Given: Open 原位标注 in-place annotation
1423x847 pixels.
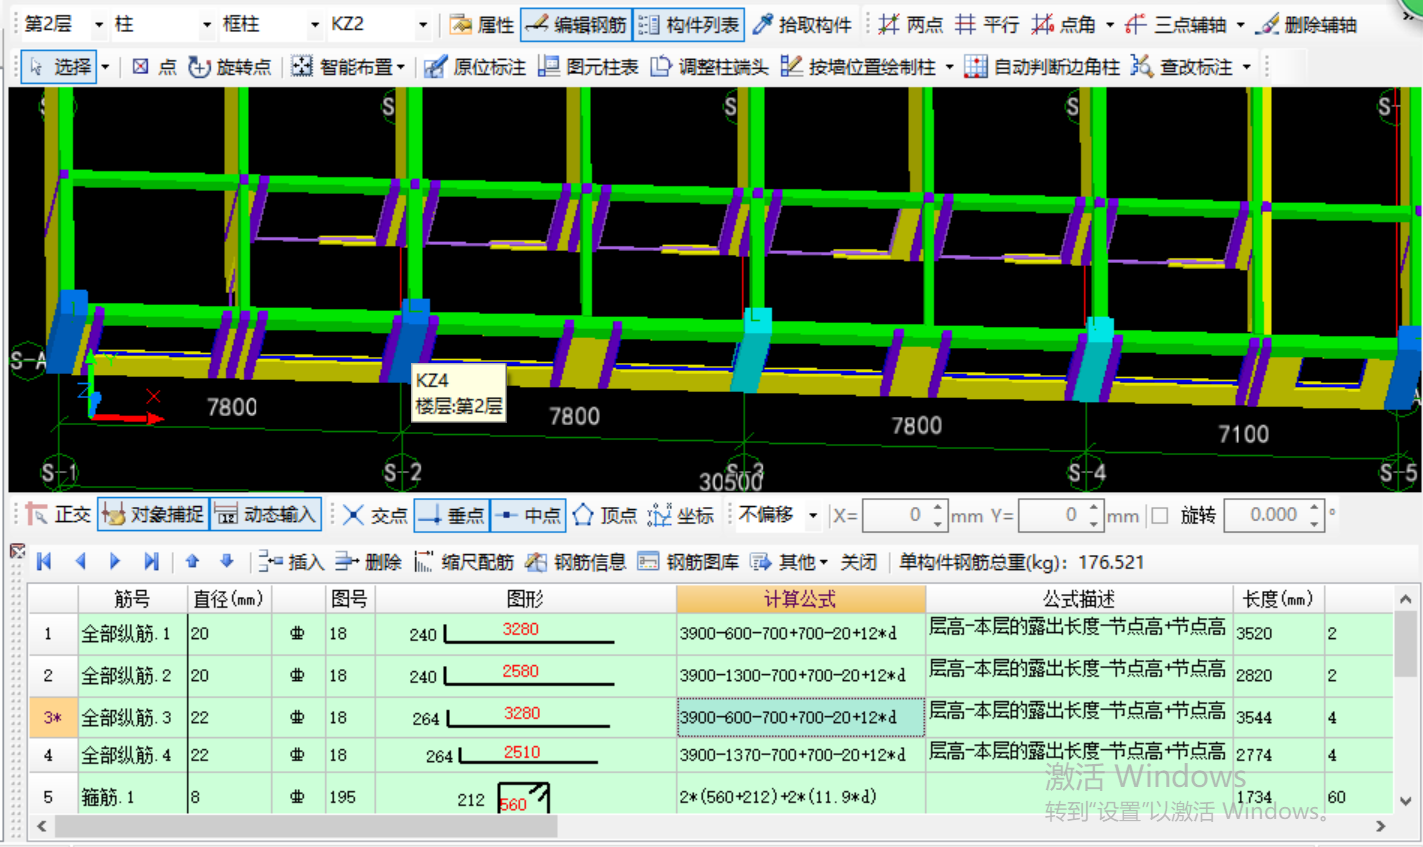Looking at the screenshot, I should (475, 67).
